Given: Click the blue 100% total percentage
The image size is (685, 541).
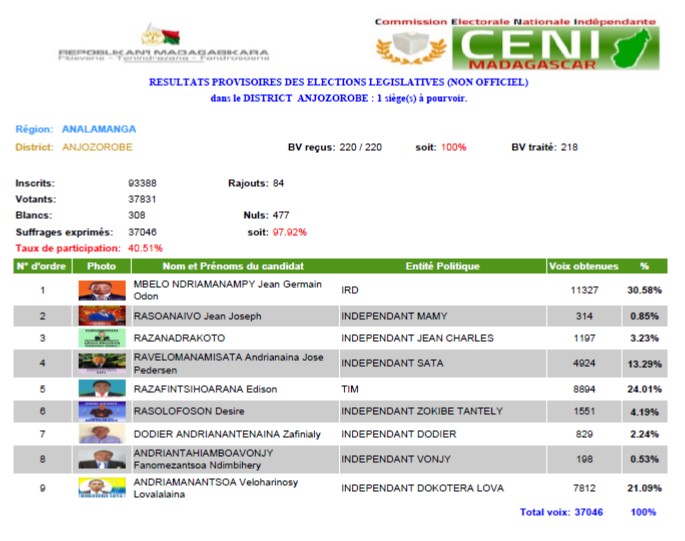Looking at the screenshot, I should pyautogui.click(x=643, y=512).
